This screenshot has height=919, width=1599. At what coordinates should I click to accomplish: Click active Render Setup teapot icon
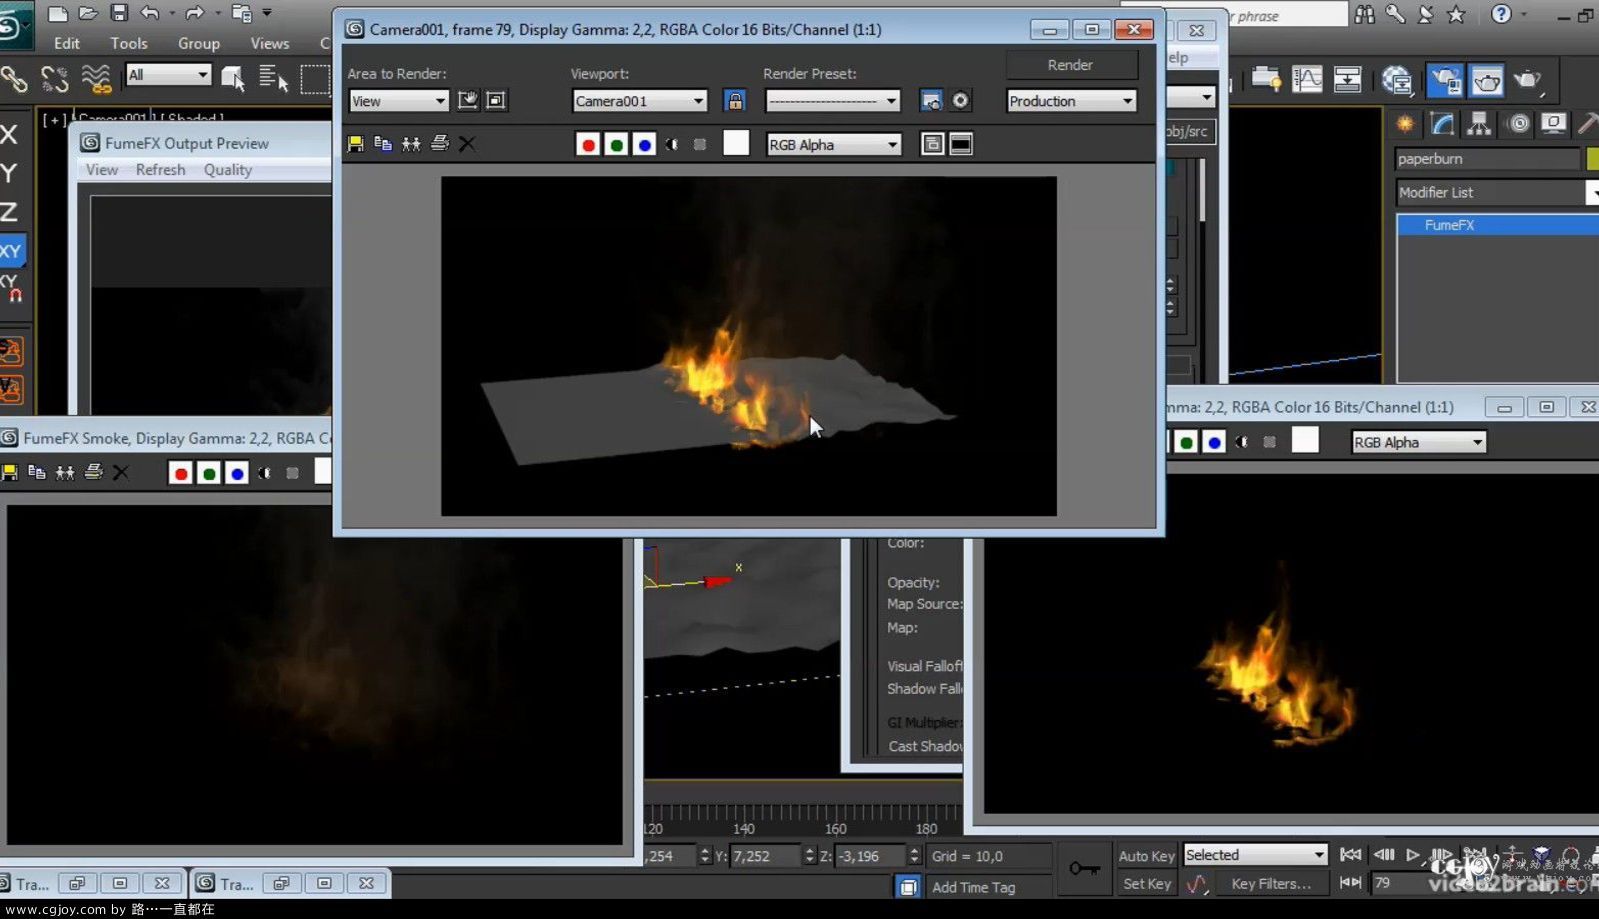1445,80
